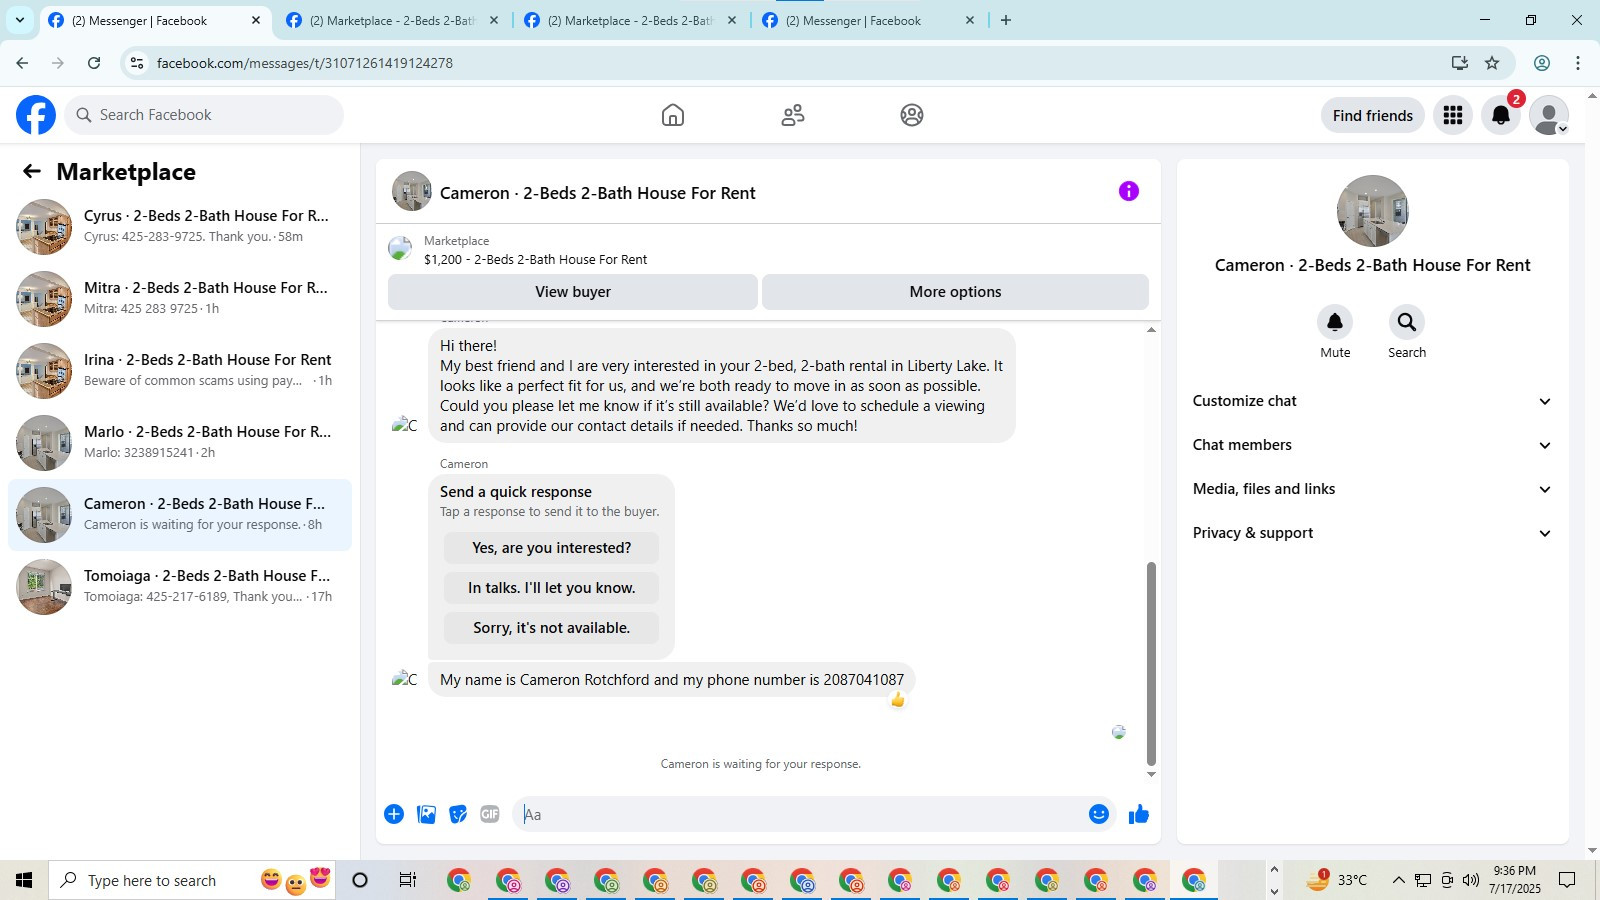Expand the Chat members section

coord(1372,445)
